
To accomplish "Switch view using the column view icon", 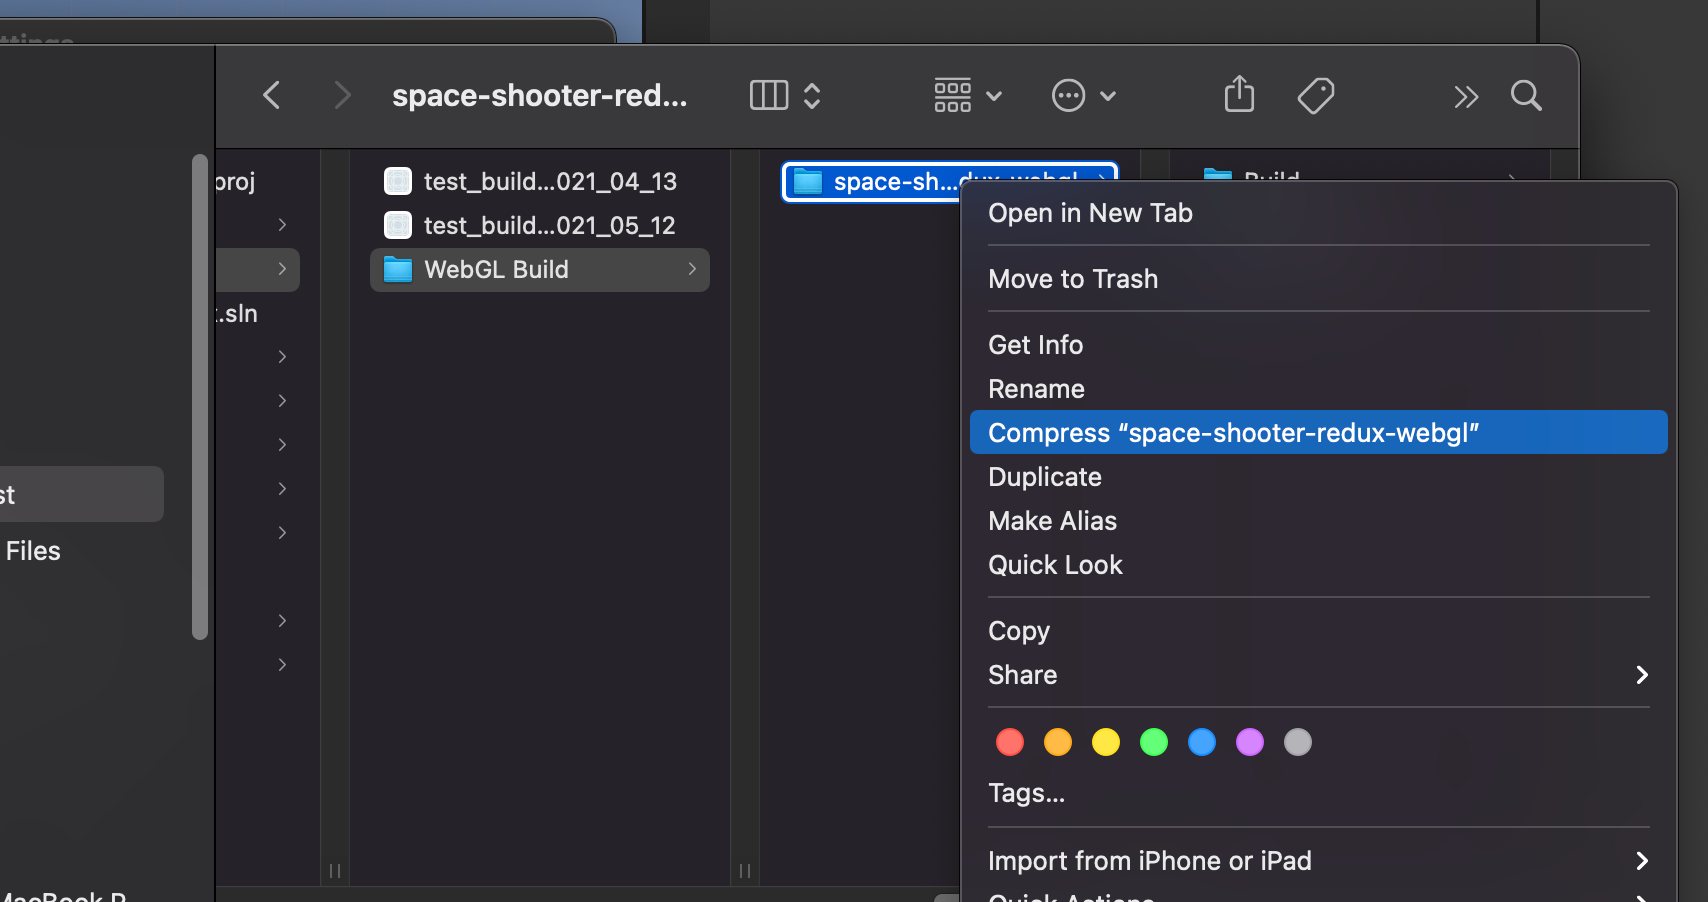I will coord(769,96).
